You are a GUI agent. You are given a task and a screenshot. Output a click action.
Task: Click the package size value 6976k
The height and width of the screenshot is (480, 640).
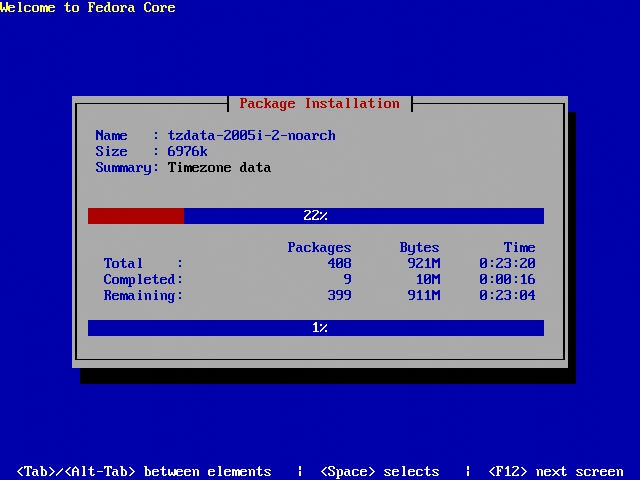pyautogui.click(x=187, y=151)
